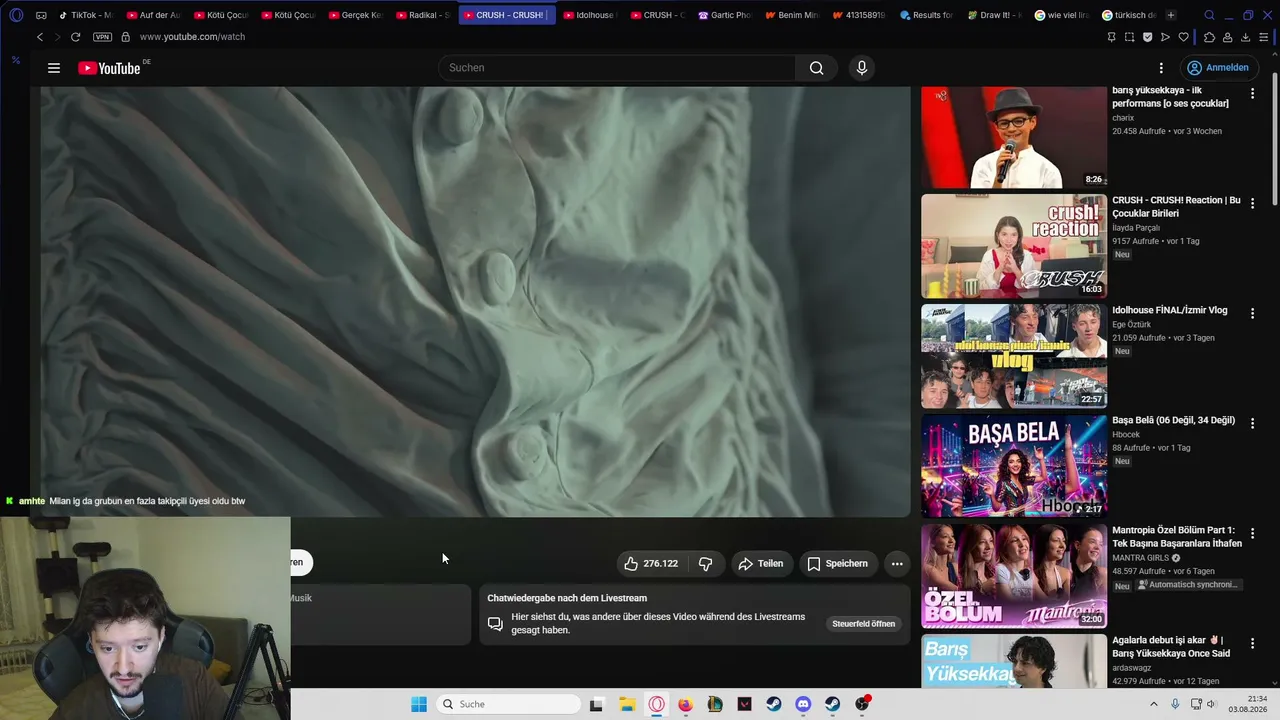Viewport: 1280px width, 720px height.
Task: Open the YouTube guide hamburger menu
Action: pyautogui.click(x=54, y=68)
